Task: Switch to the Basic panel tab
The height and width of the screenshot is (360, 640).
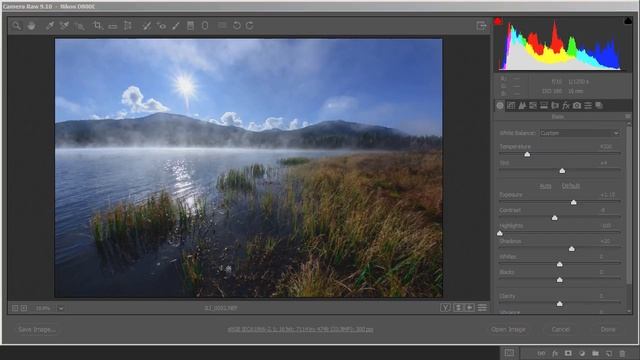Action: [x=500, y=106]
